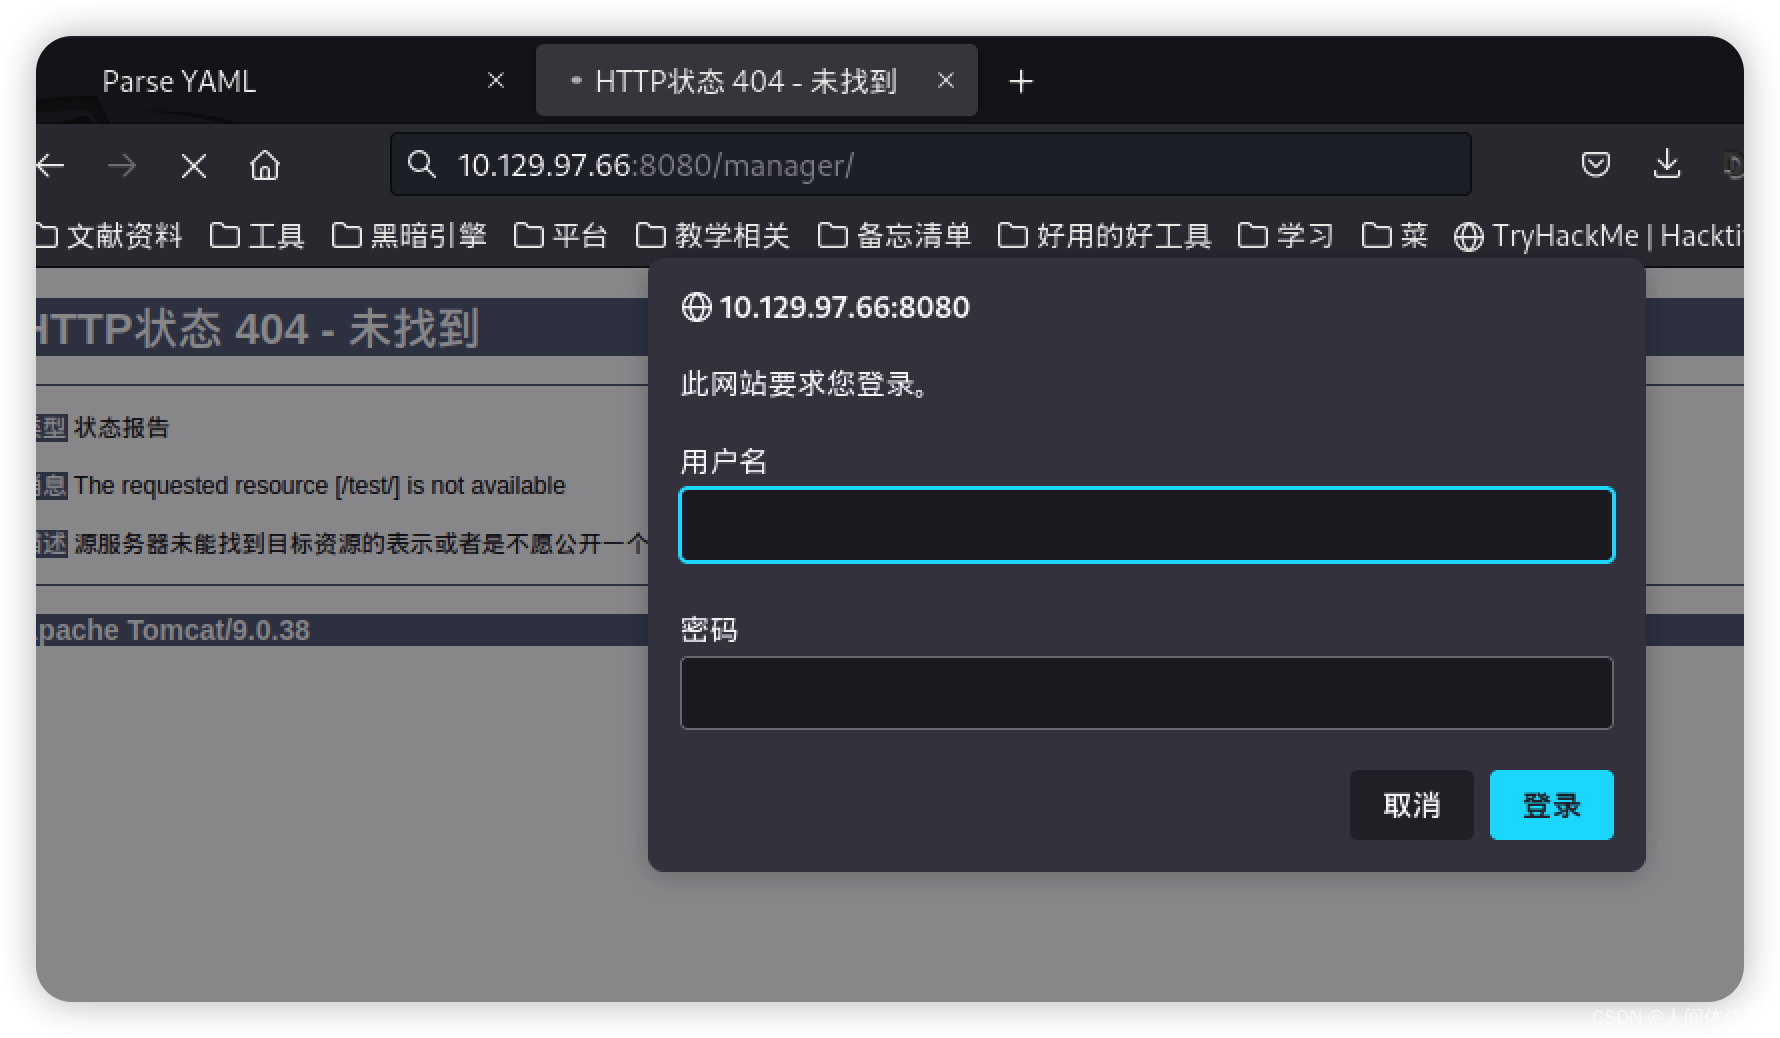The height and width of the screenshot is (1038, 1780).
Task: Stop loading with the X button
Action: pos(194,166)
